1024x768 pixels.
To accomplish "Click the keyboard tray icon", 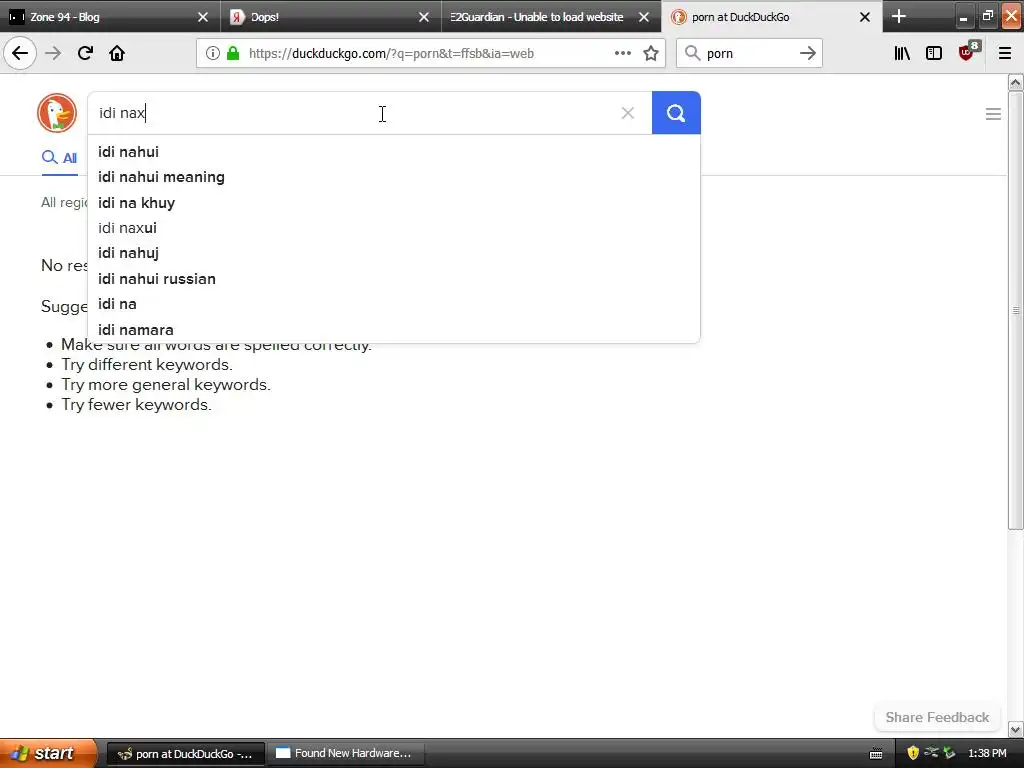I will pyautogui.click(x=876, y=754).
